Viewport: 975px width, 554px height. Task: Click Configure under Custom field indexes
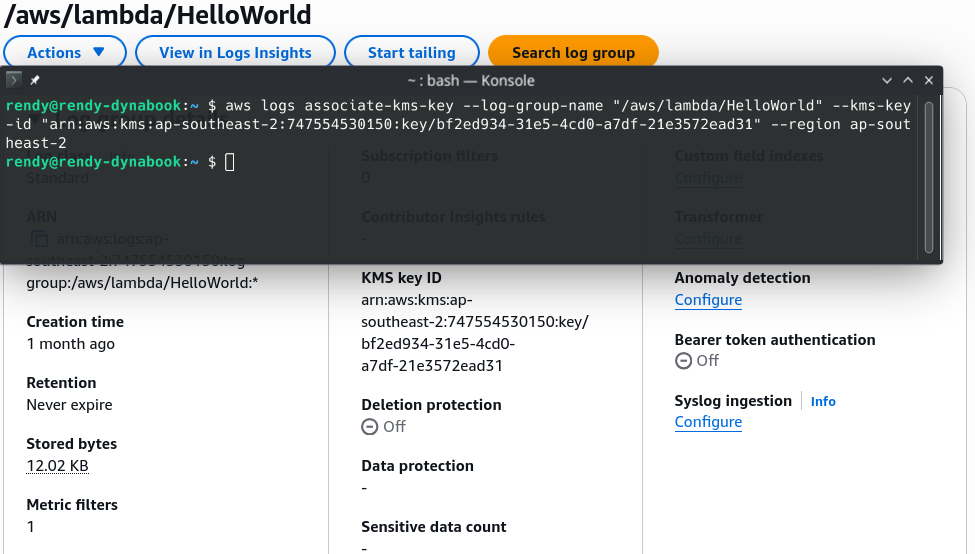(708, 178)
